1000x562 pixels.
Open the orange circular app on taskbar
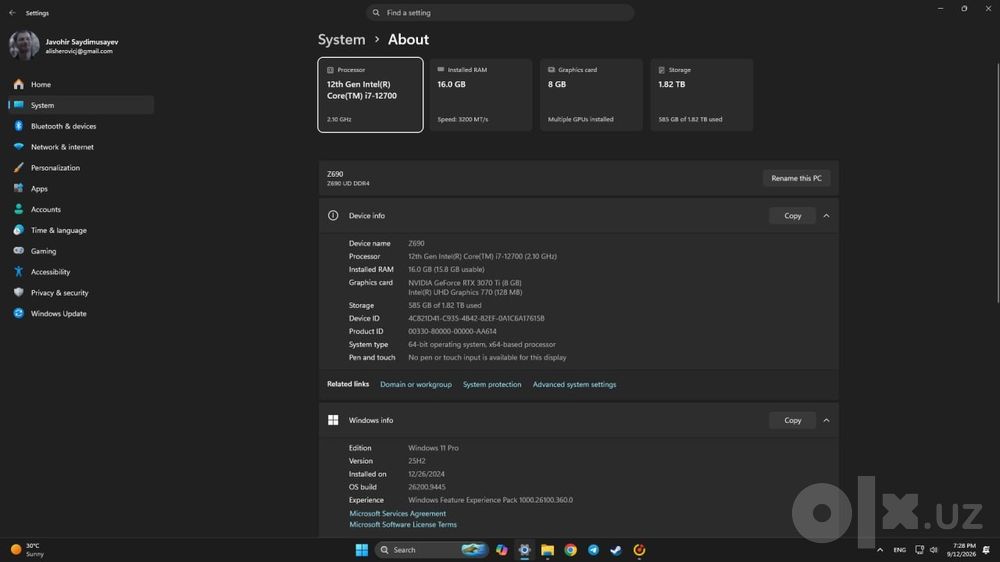point(639,550)
